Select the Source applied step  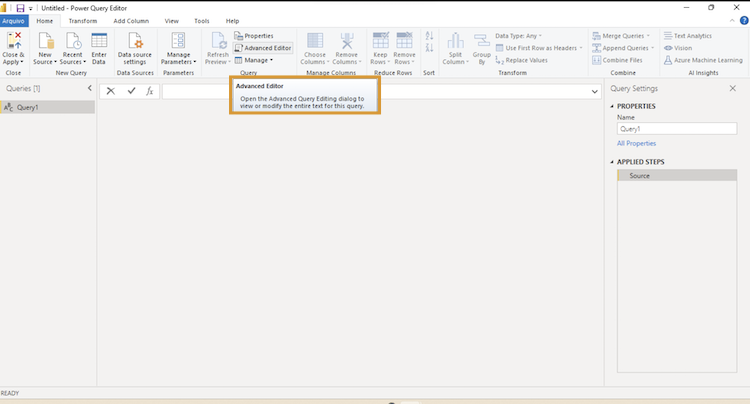coord(677,175)
